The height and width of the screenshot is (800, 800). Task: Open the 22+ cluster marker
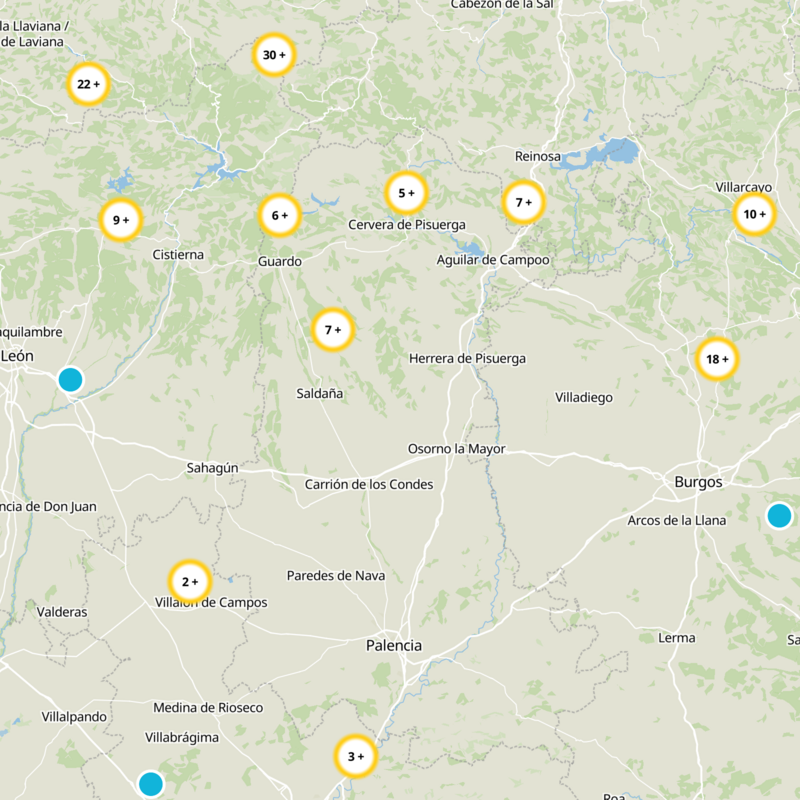point(88,84)
